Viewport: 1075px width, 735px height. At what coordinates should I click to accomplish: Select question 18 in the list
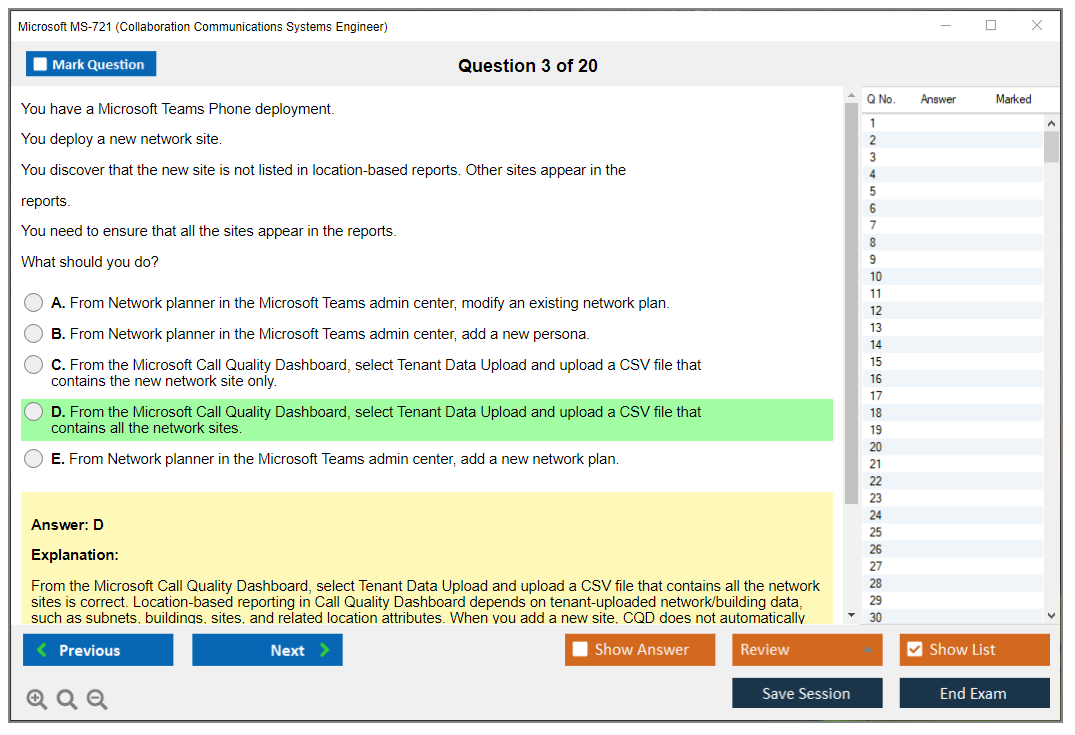(953, 413)
